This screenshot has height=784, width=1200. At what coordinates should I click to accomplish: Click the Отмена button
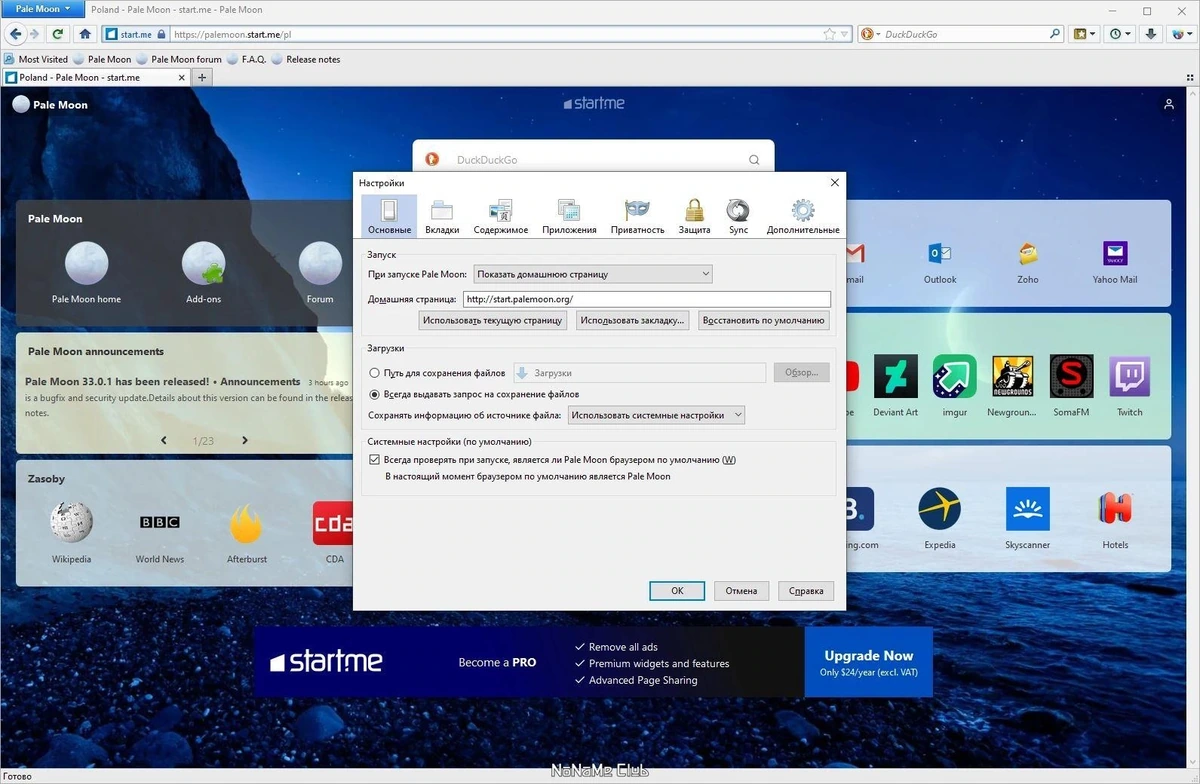click(741, 591)
